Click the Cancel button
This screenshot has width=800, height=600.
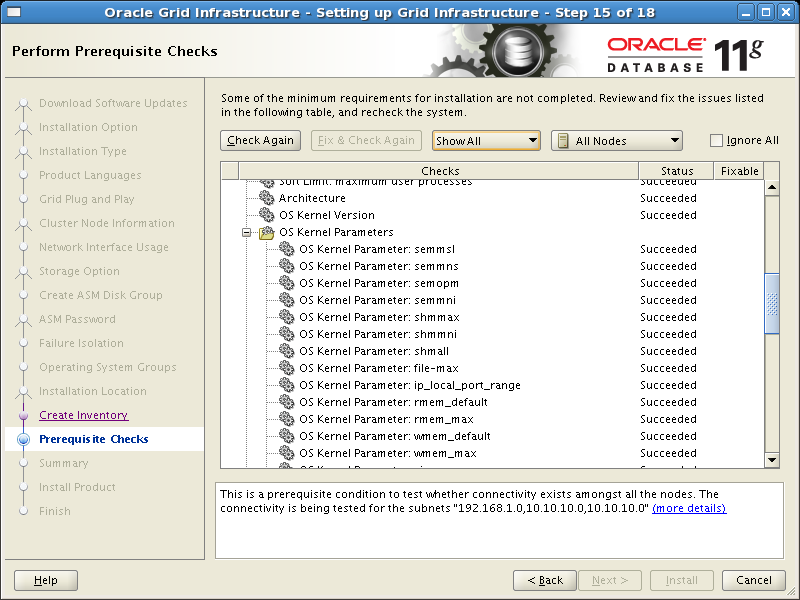pos(754,580)
